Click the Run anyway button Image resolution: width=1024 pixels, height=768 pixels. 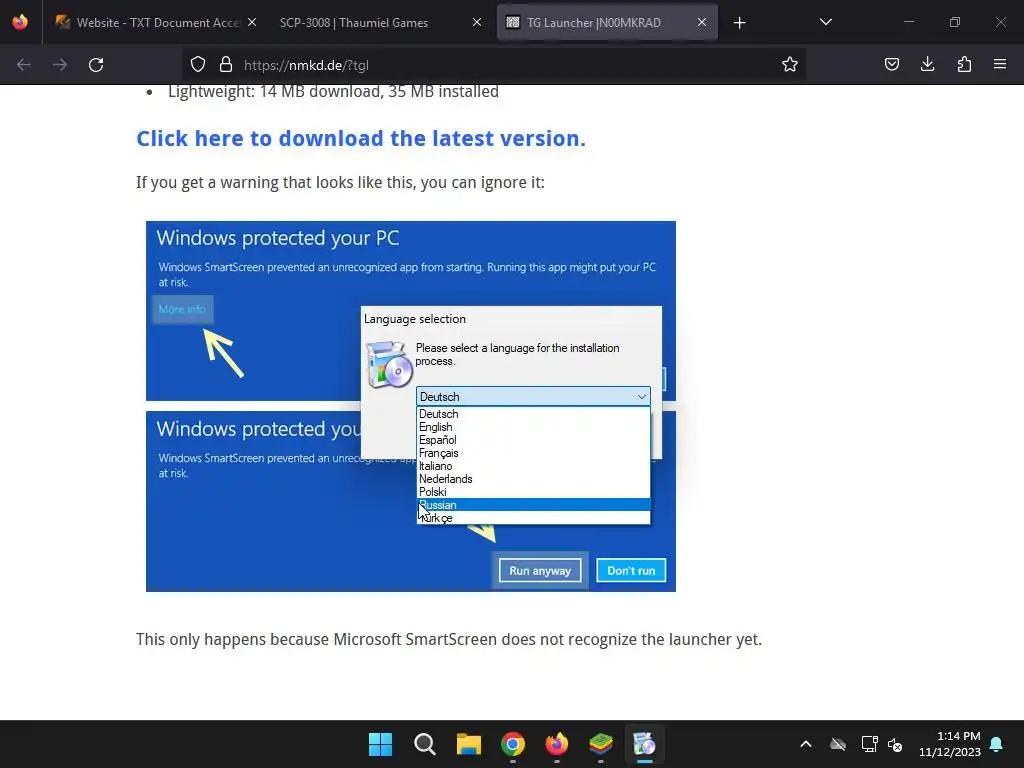pyautogui.click(x=540, y=571)
